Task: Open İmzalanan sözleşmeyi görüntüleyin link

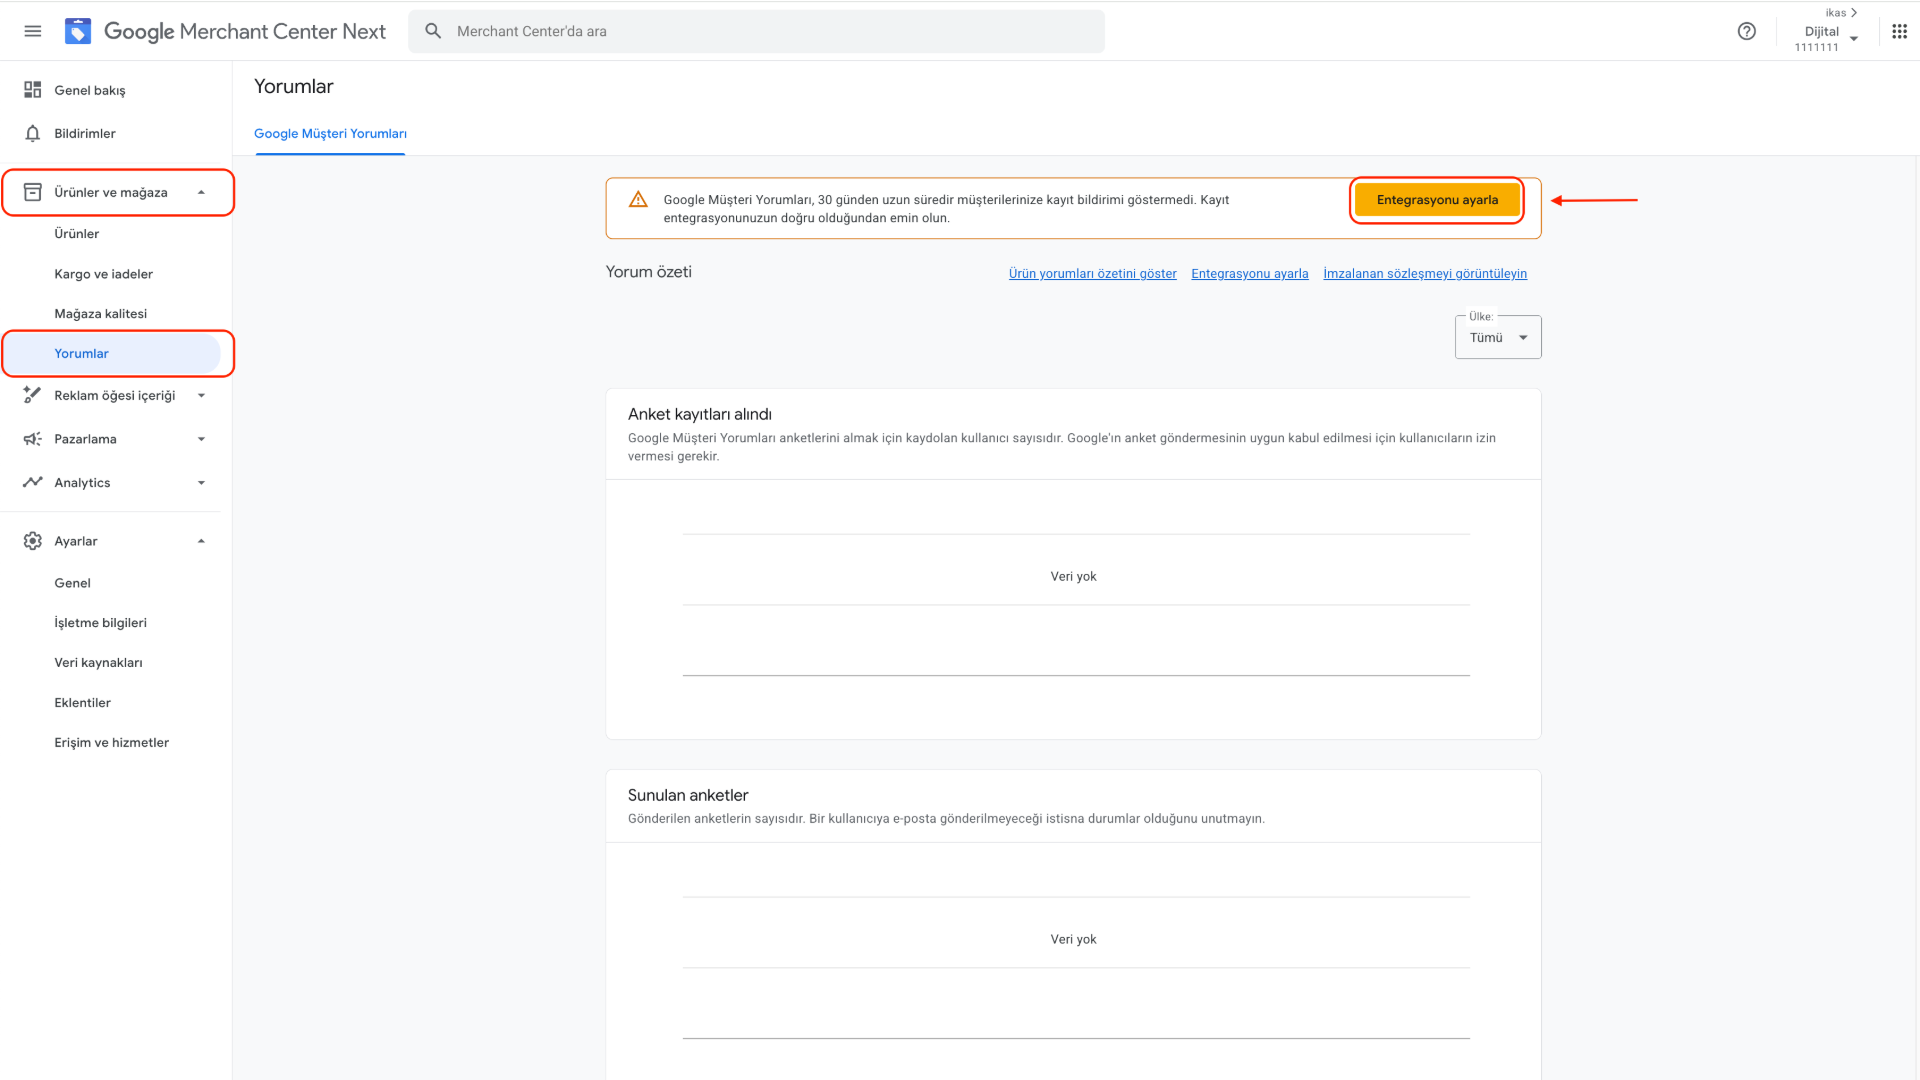Action: [1425, 273]
